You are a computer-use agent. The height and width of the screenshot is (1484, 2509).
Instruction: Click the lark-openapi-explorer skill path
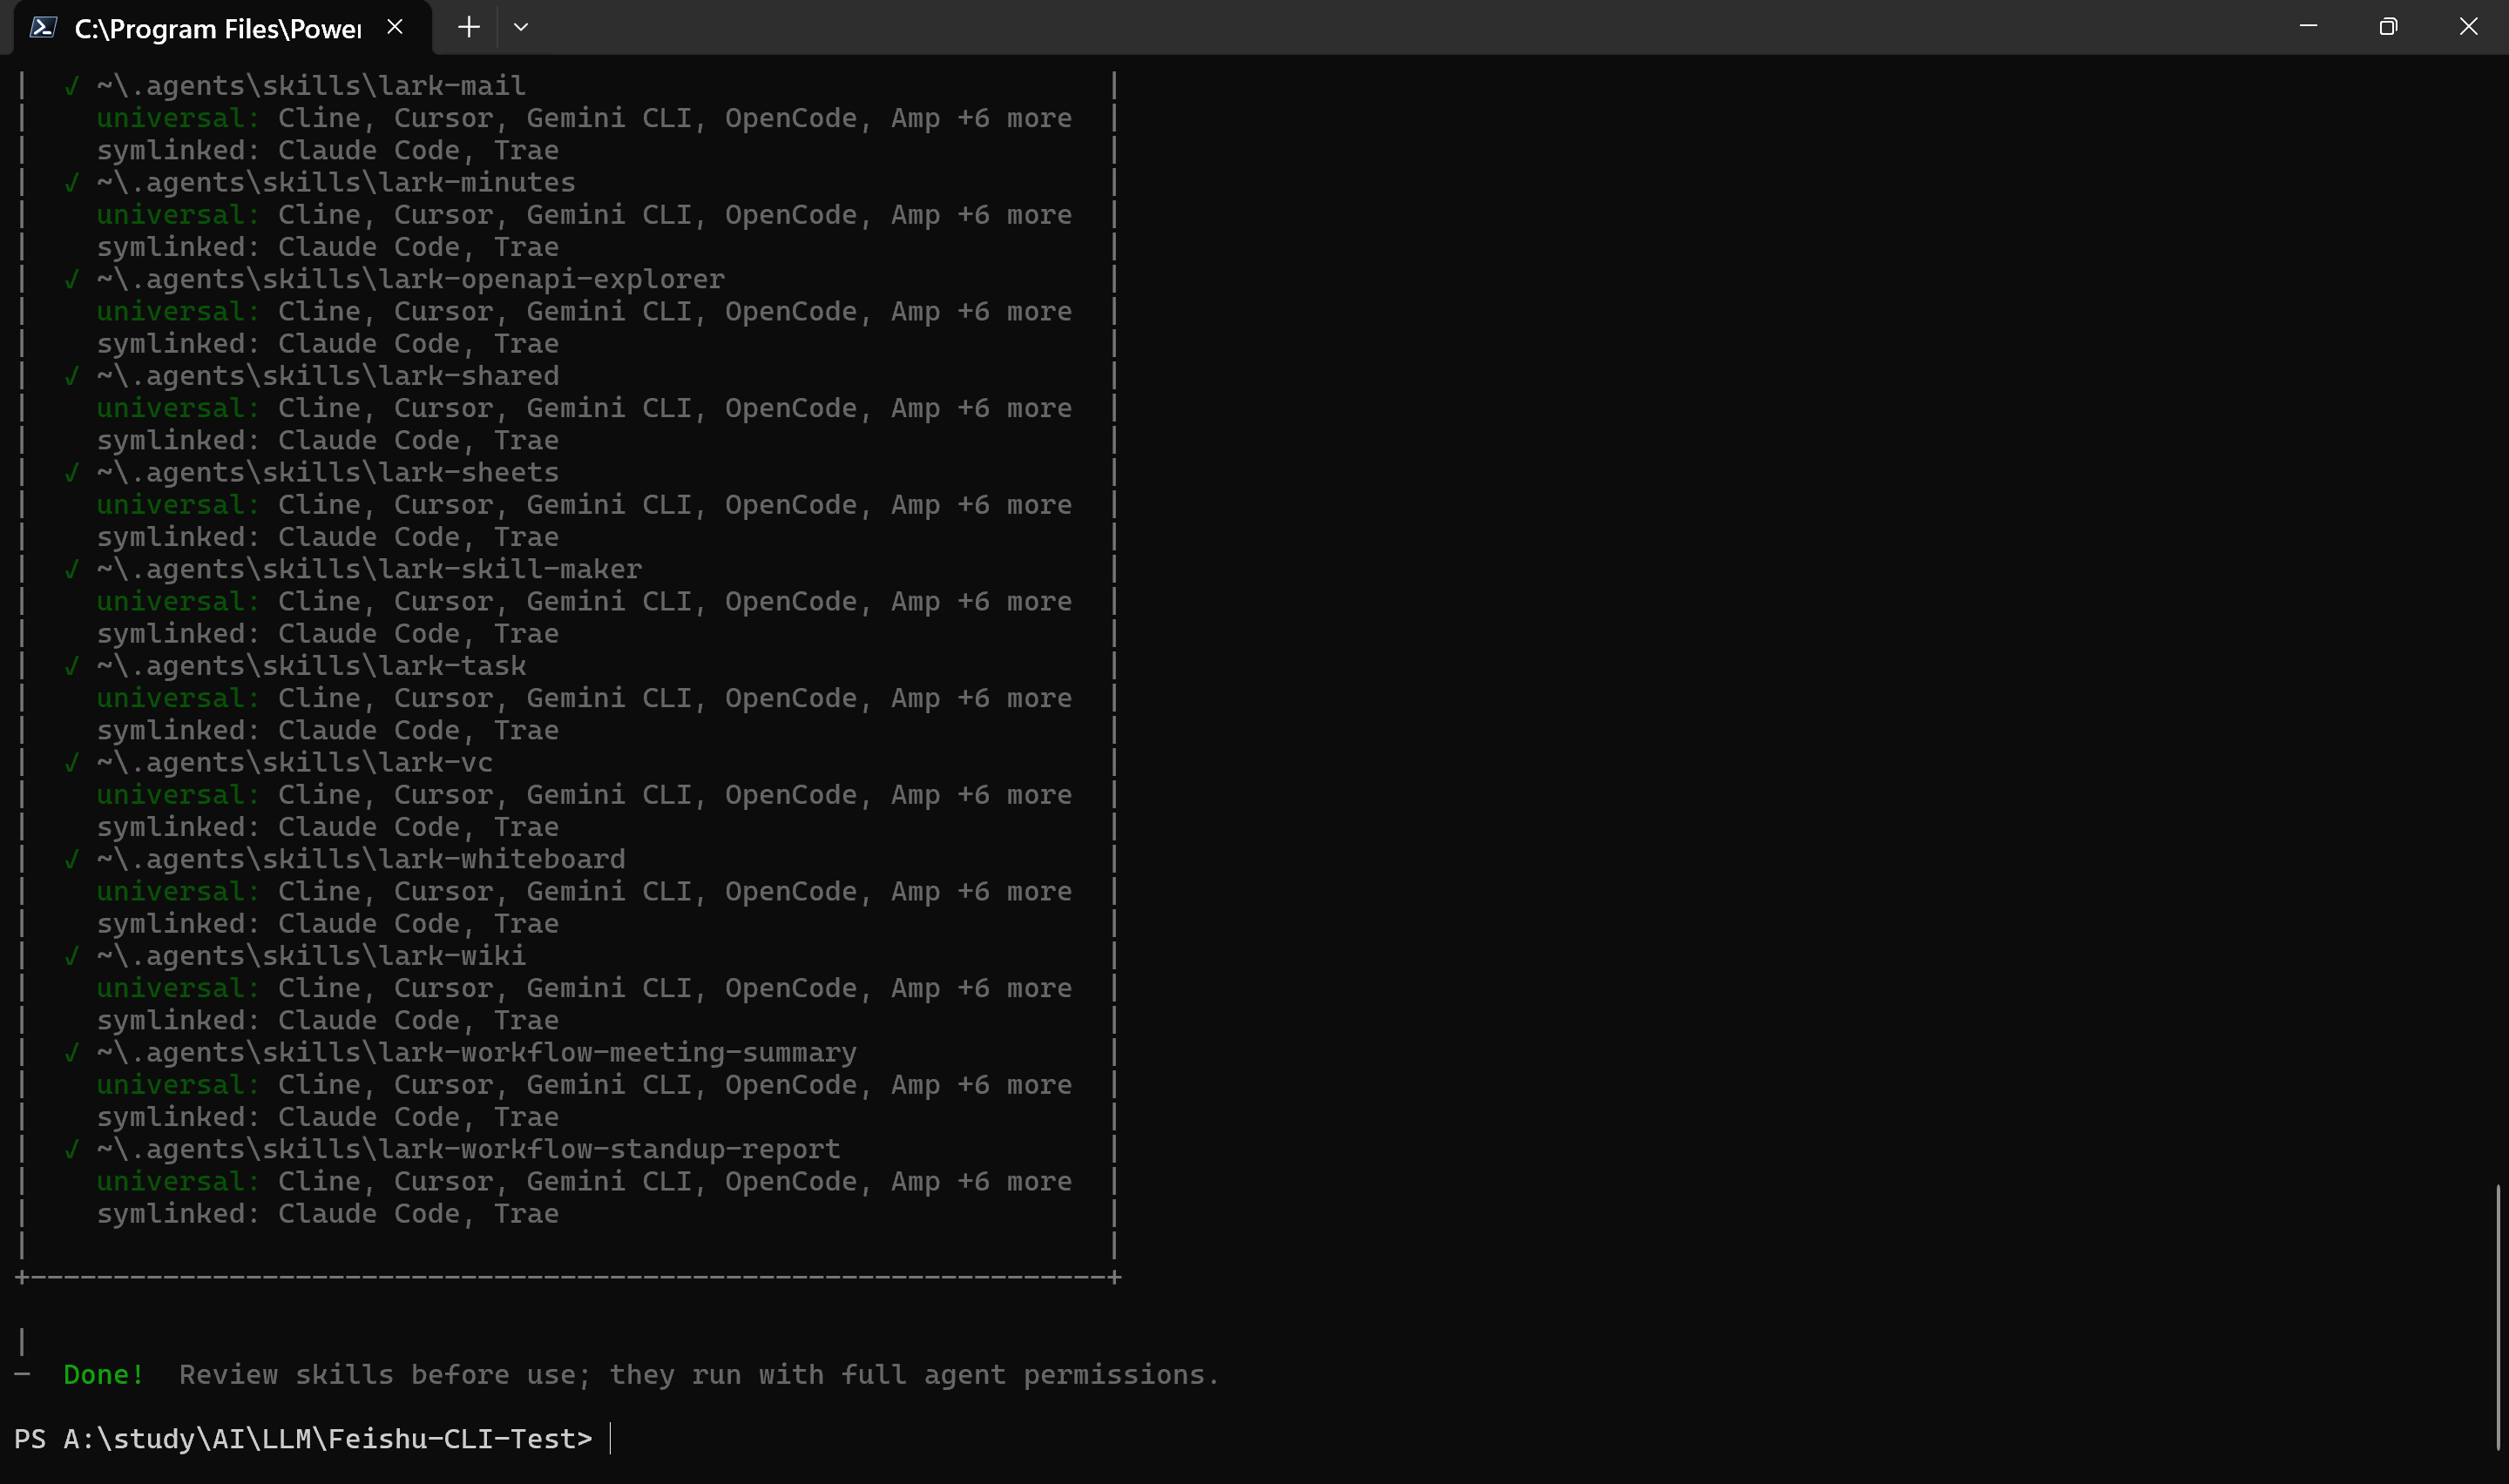pyautogui.click(x=410, y=279)
